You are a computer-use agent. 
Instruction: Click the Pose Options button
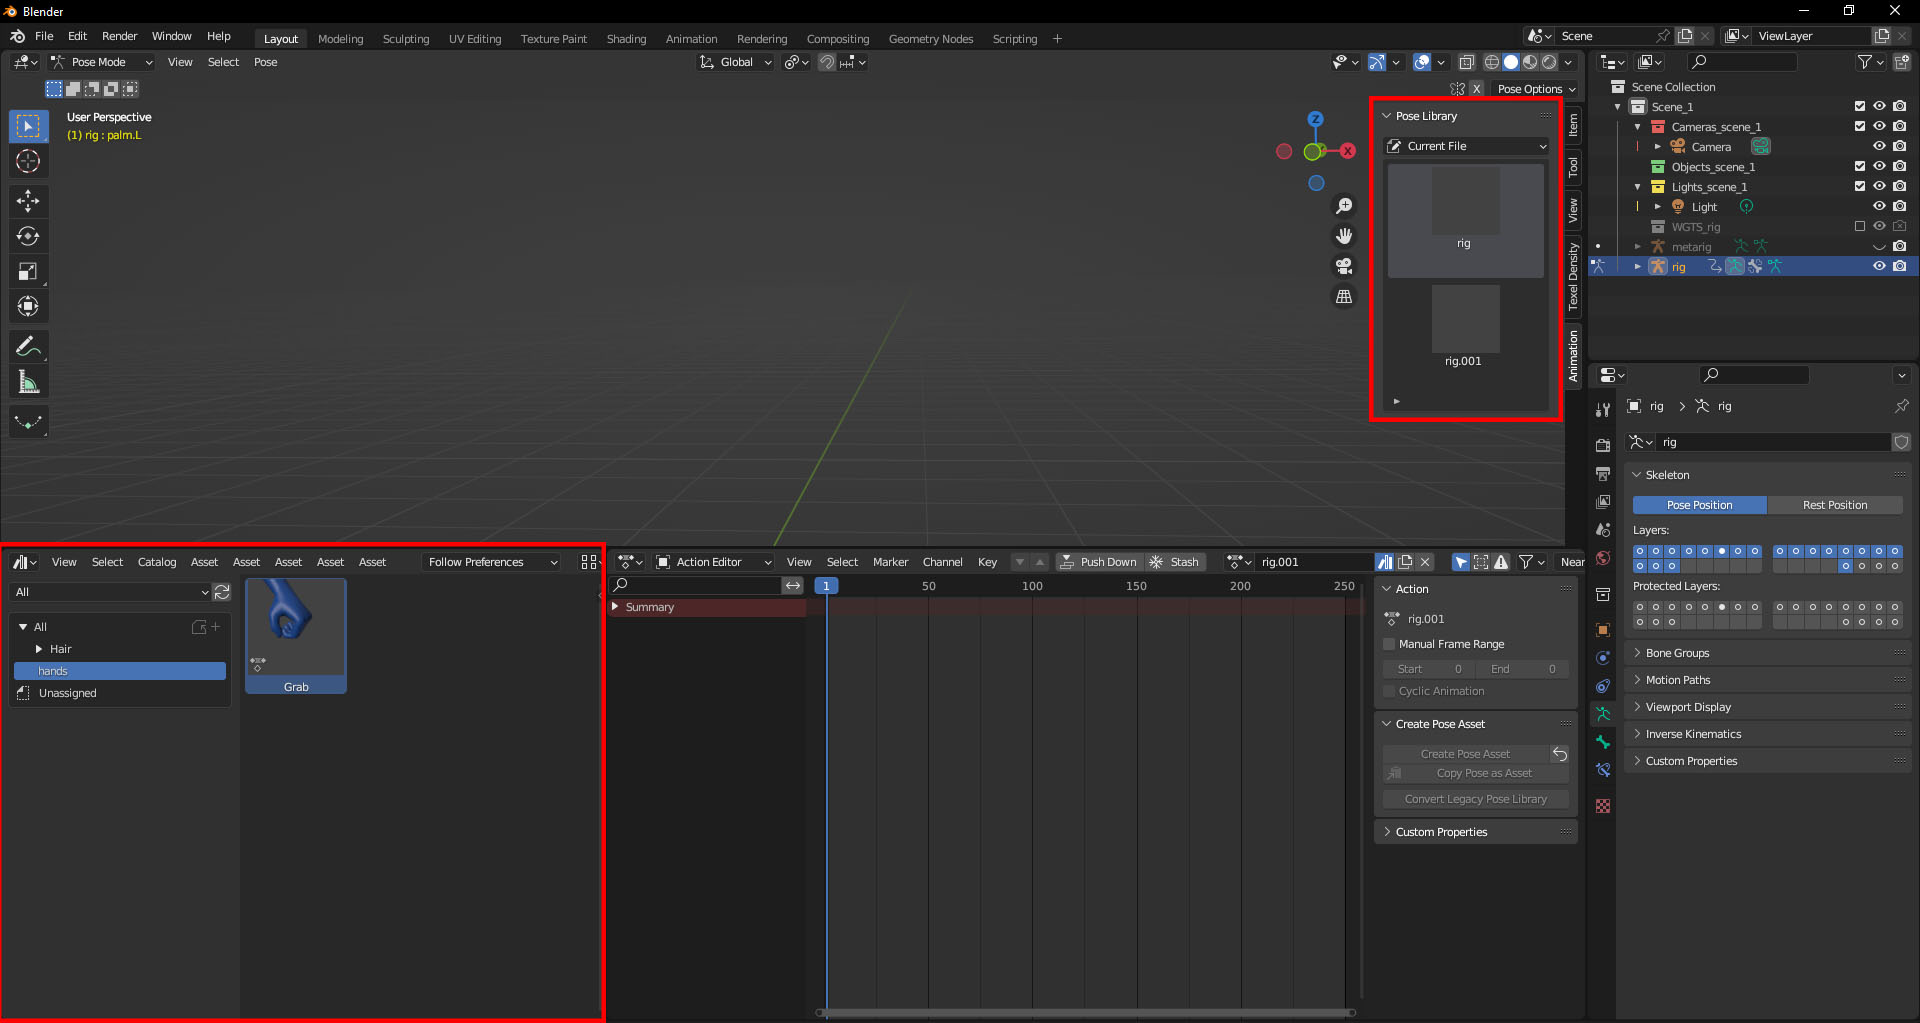click(1536, 89)
